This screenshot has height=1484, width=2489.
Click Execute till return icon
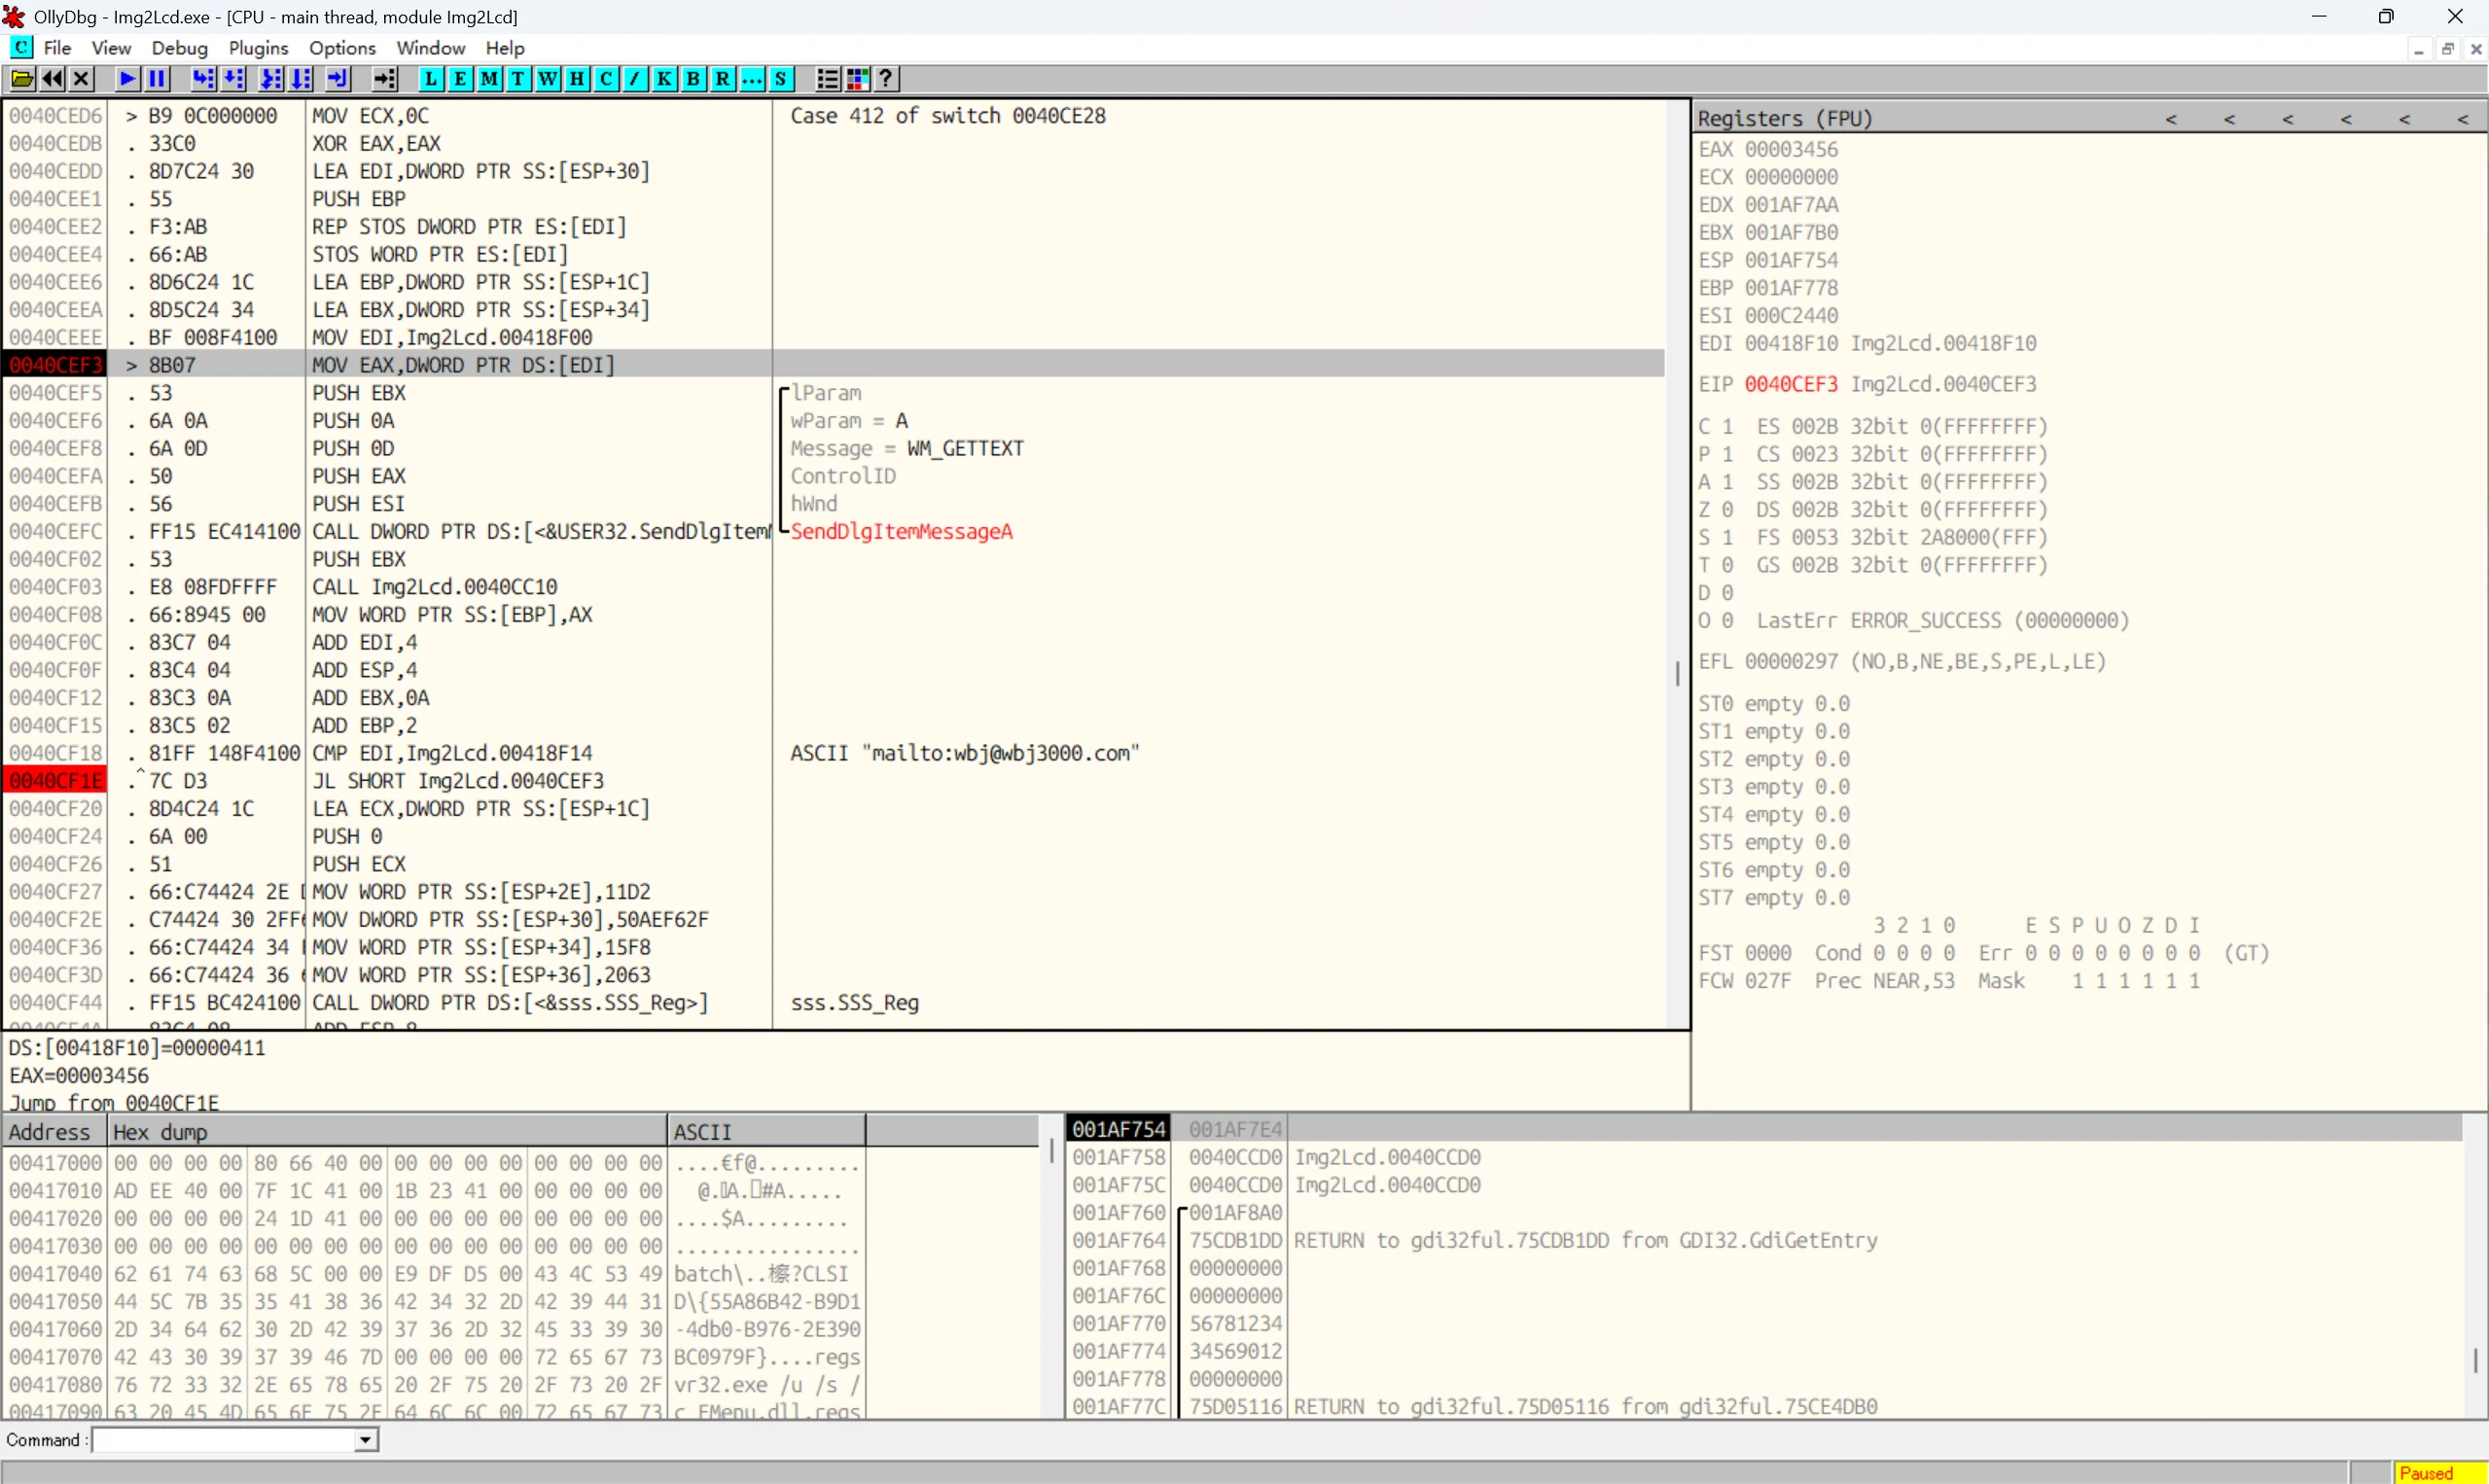[338, 79]
